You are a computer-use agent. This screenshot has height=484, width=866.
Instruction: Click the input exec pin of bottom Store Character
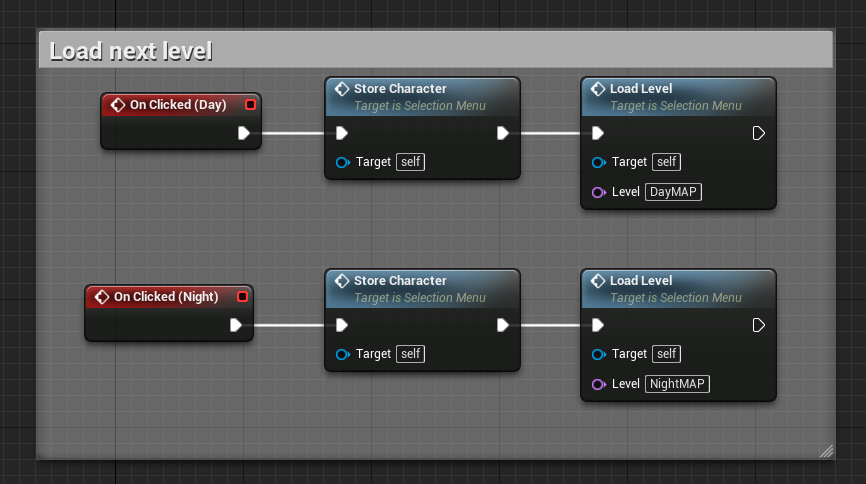click(x=342, y=325)
